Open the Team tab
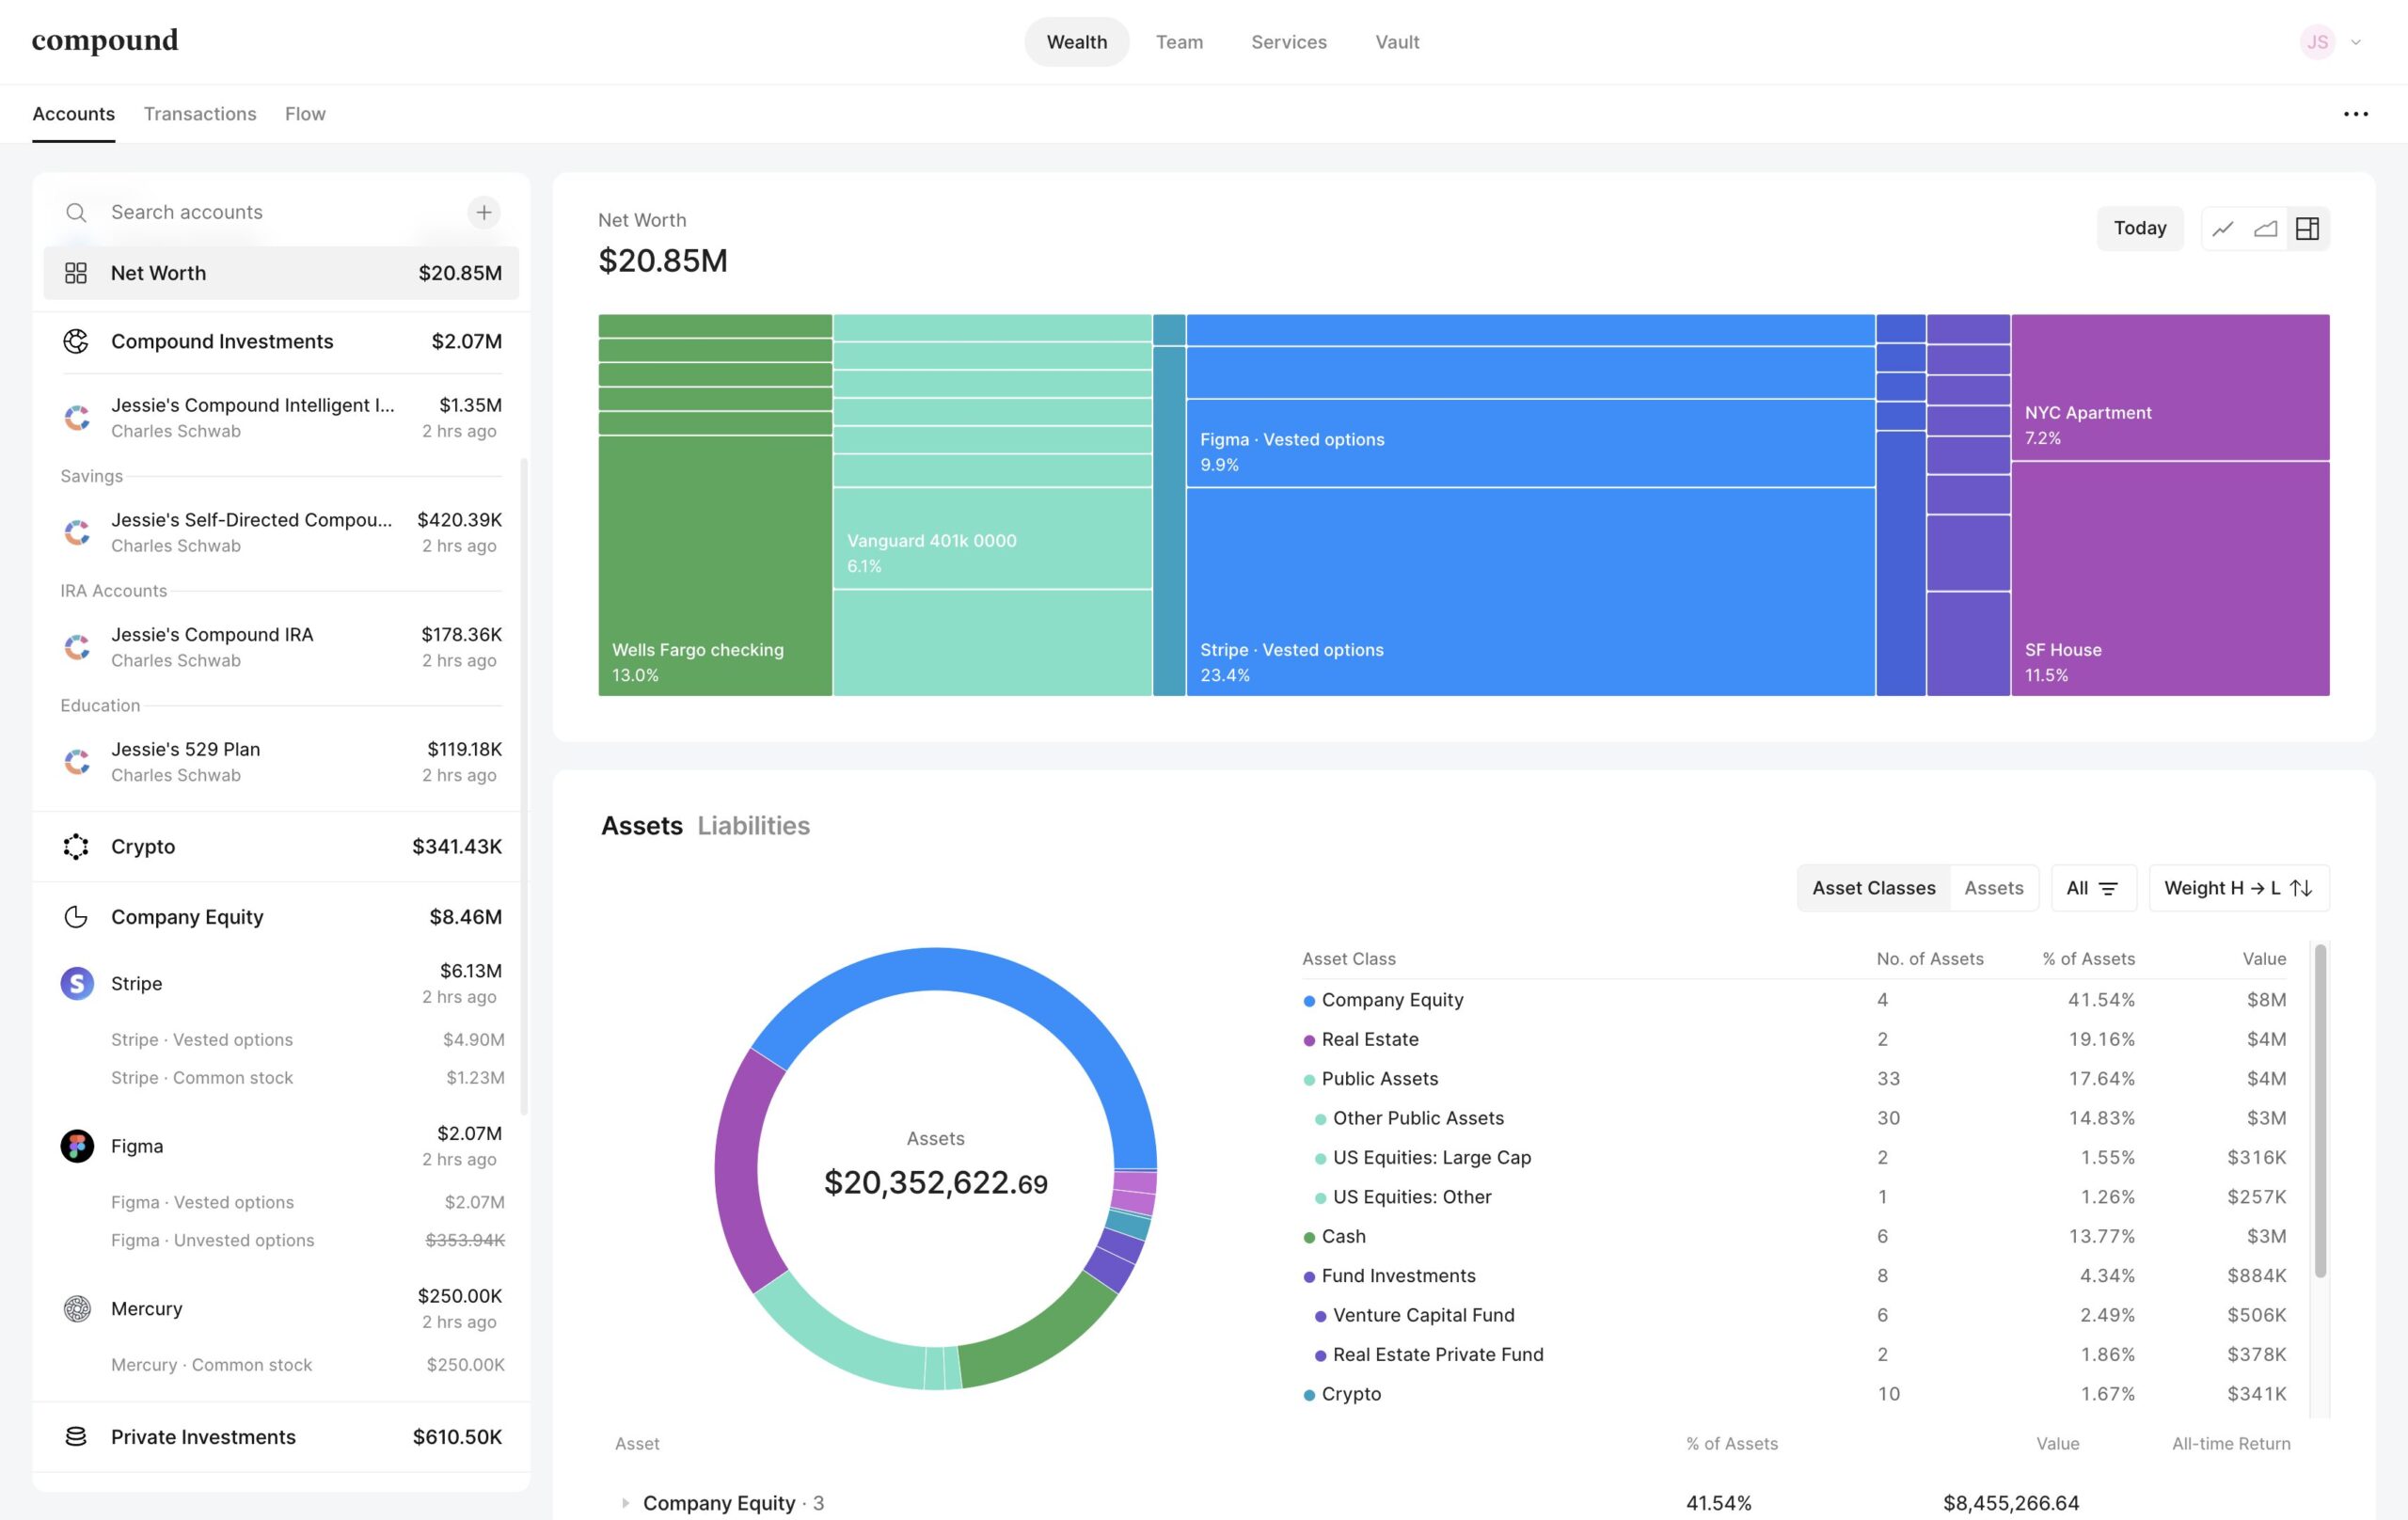Screen dimensions: 2408x1520 (1179, 42)
